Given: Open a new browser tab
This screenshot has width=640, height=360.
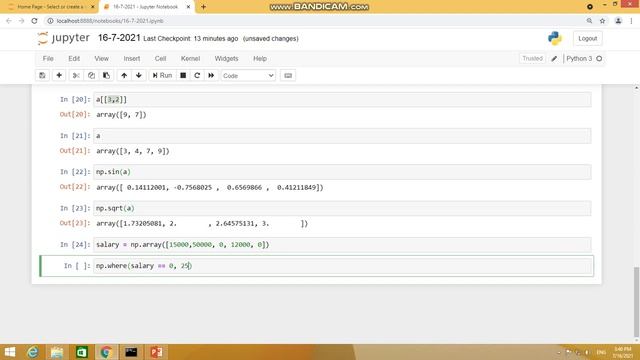Looking at the screenshot, I should pyautogui.click(x=203, y=7).
